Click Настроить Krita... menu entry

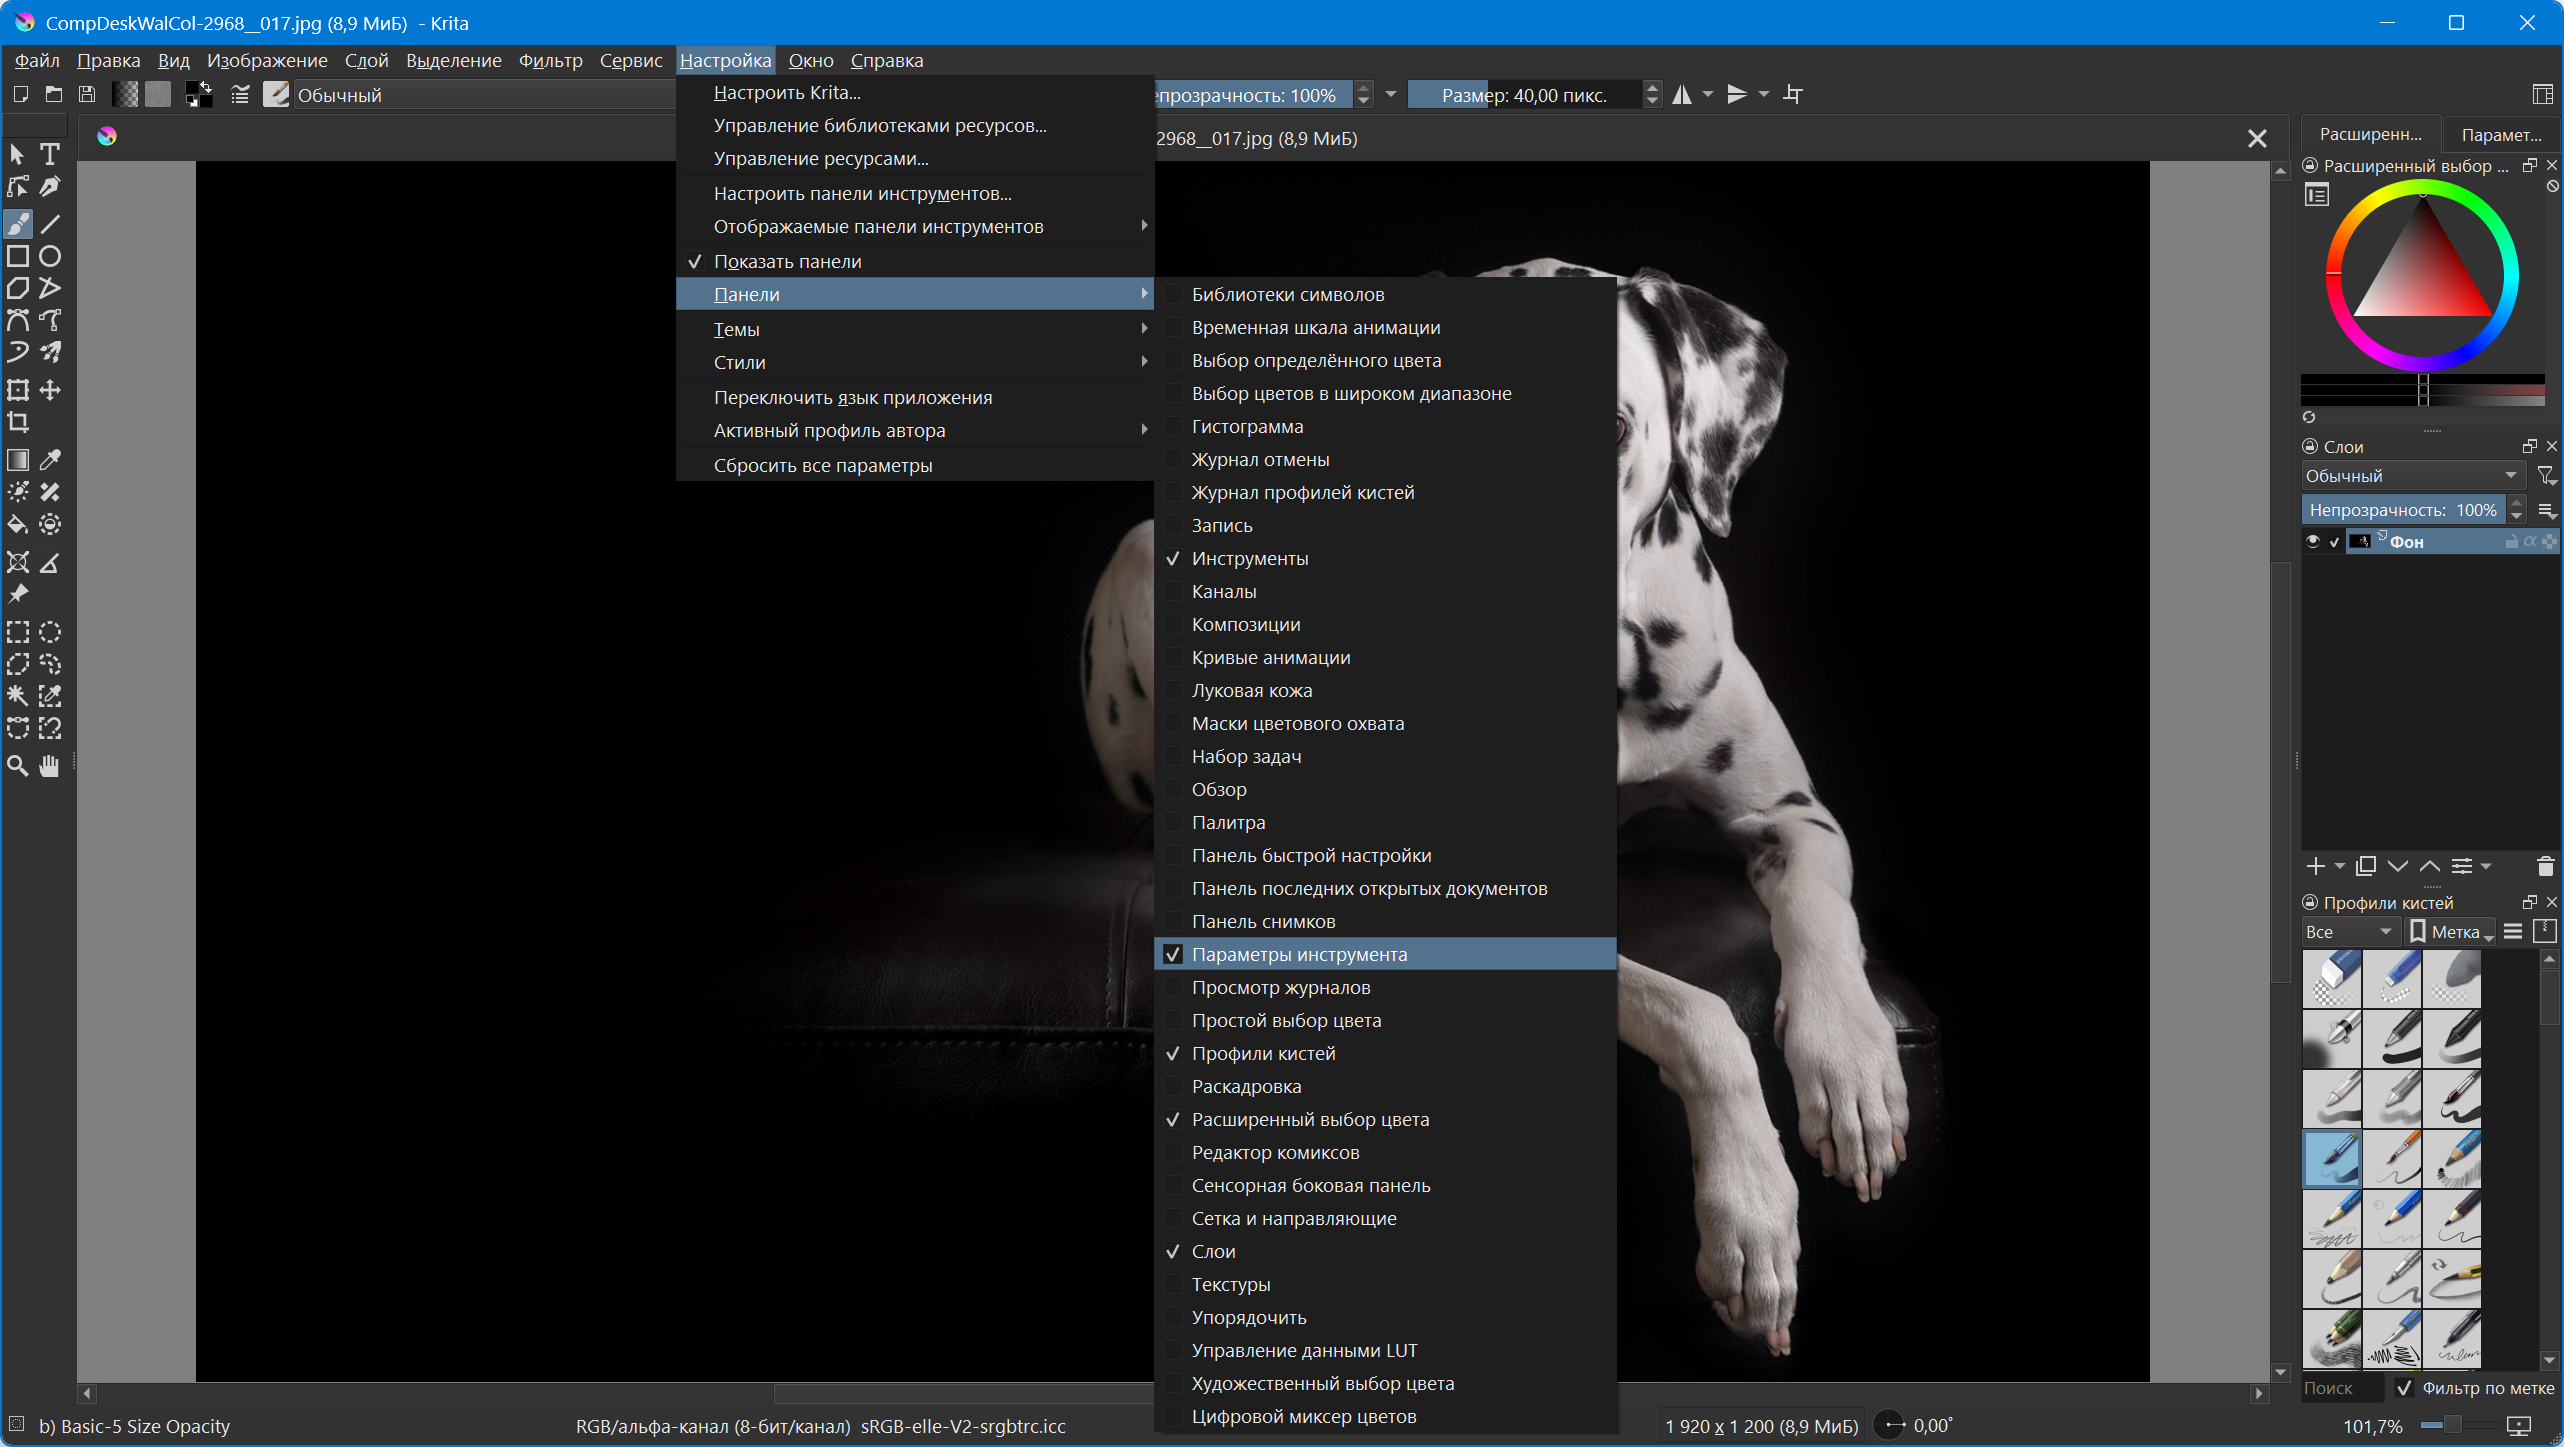786,92
